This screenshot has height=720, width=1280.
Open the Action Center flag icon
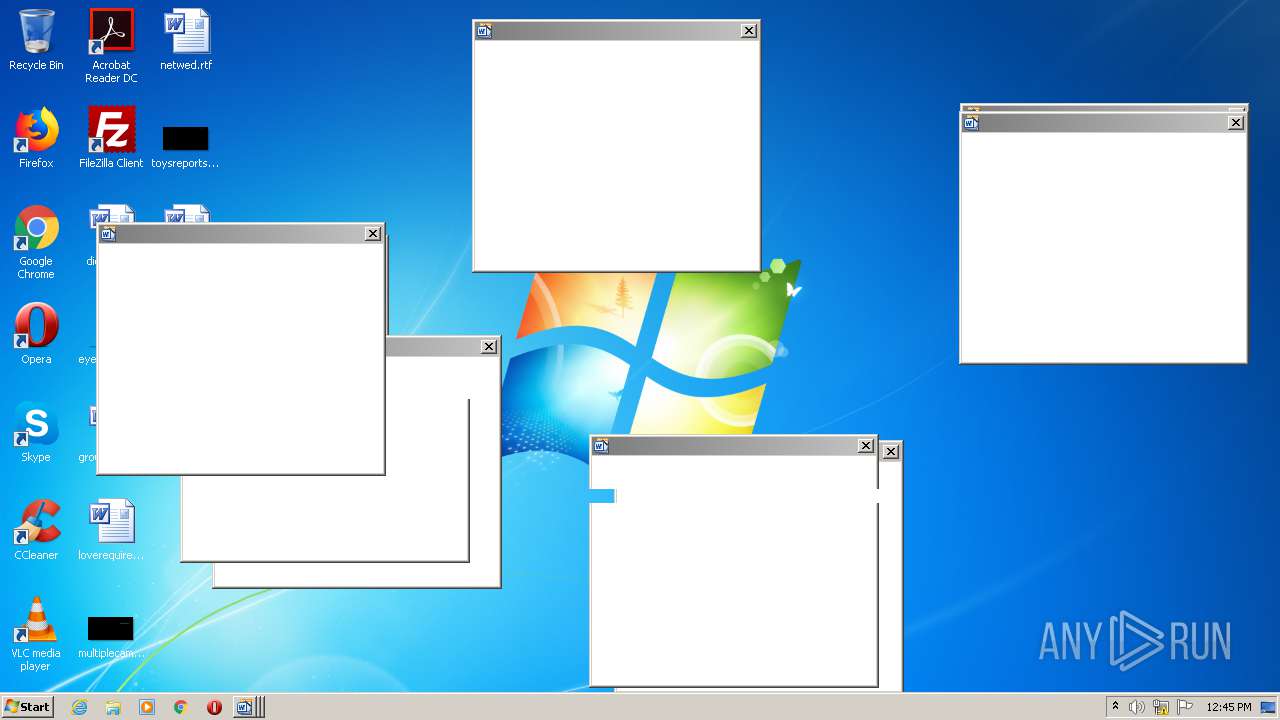(1185, 707)
